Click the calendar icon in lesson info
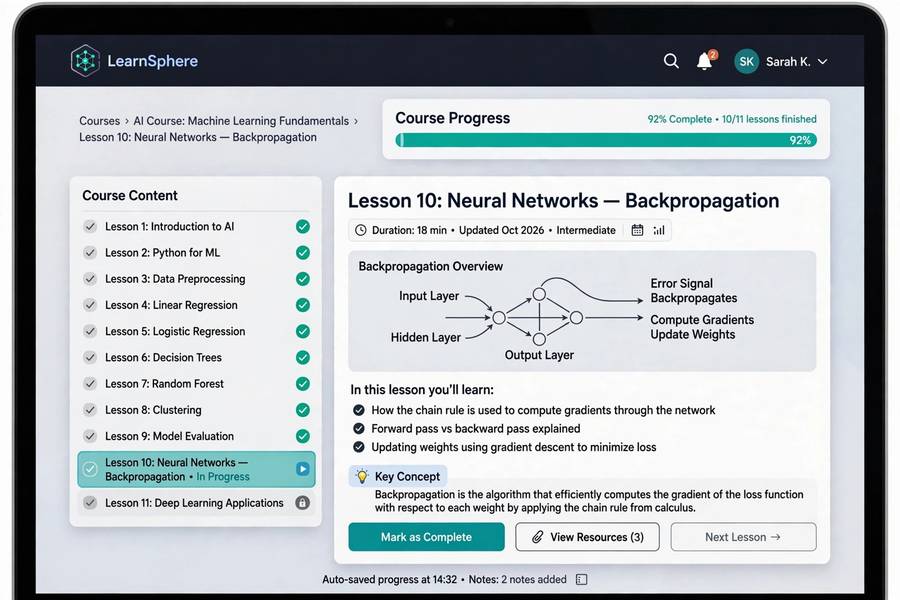900x600 pixels. click(x=637, y=230)
